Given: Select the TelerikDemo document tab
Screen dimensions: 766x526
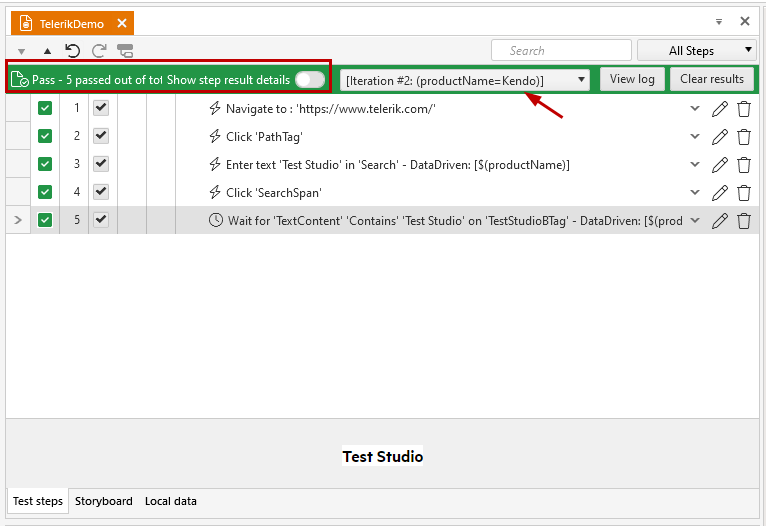Looking at the screenshot, I should coord(72,23).
